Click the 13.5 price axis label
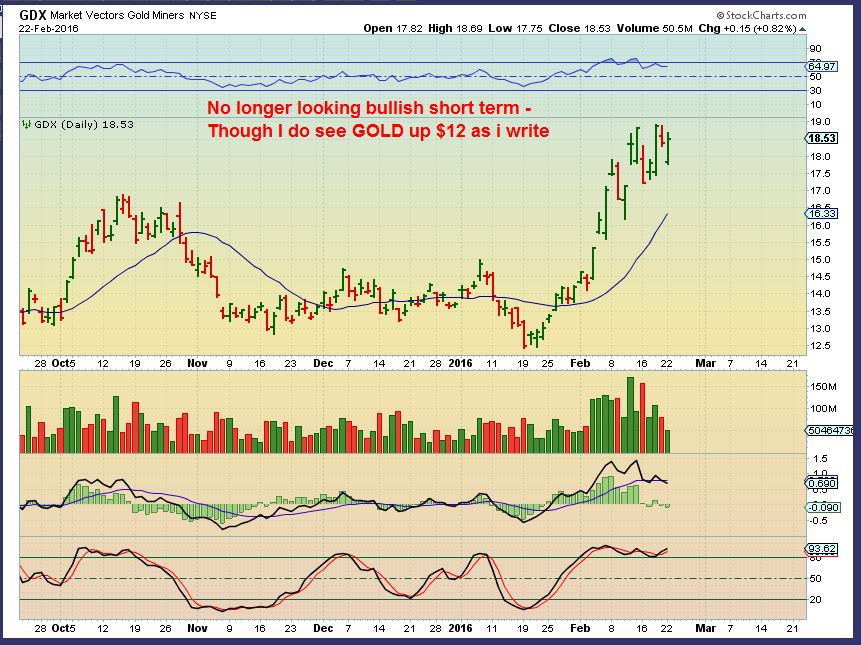This screenshot has height=645, width=861. (x=821, y=311)
